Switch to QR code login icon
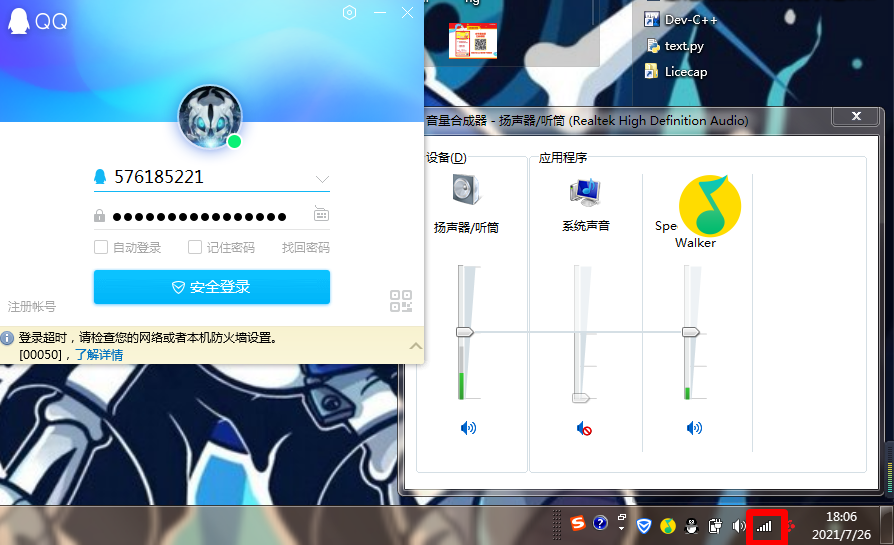The width and height of the screenshot is (894, 545). coord(401,301)
